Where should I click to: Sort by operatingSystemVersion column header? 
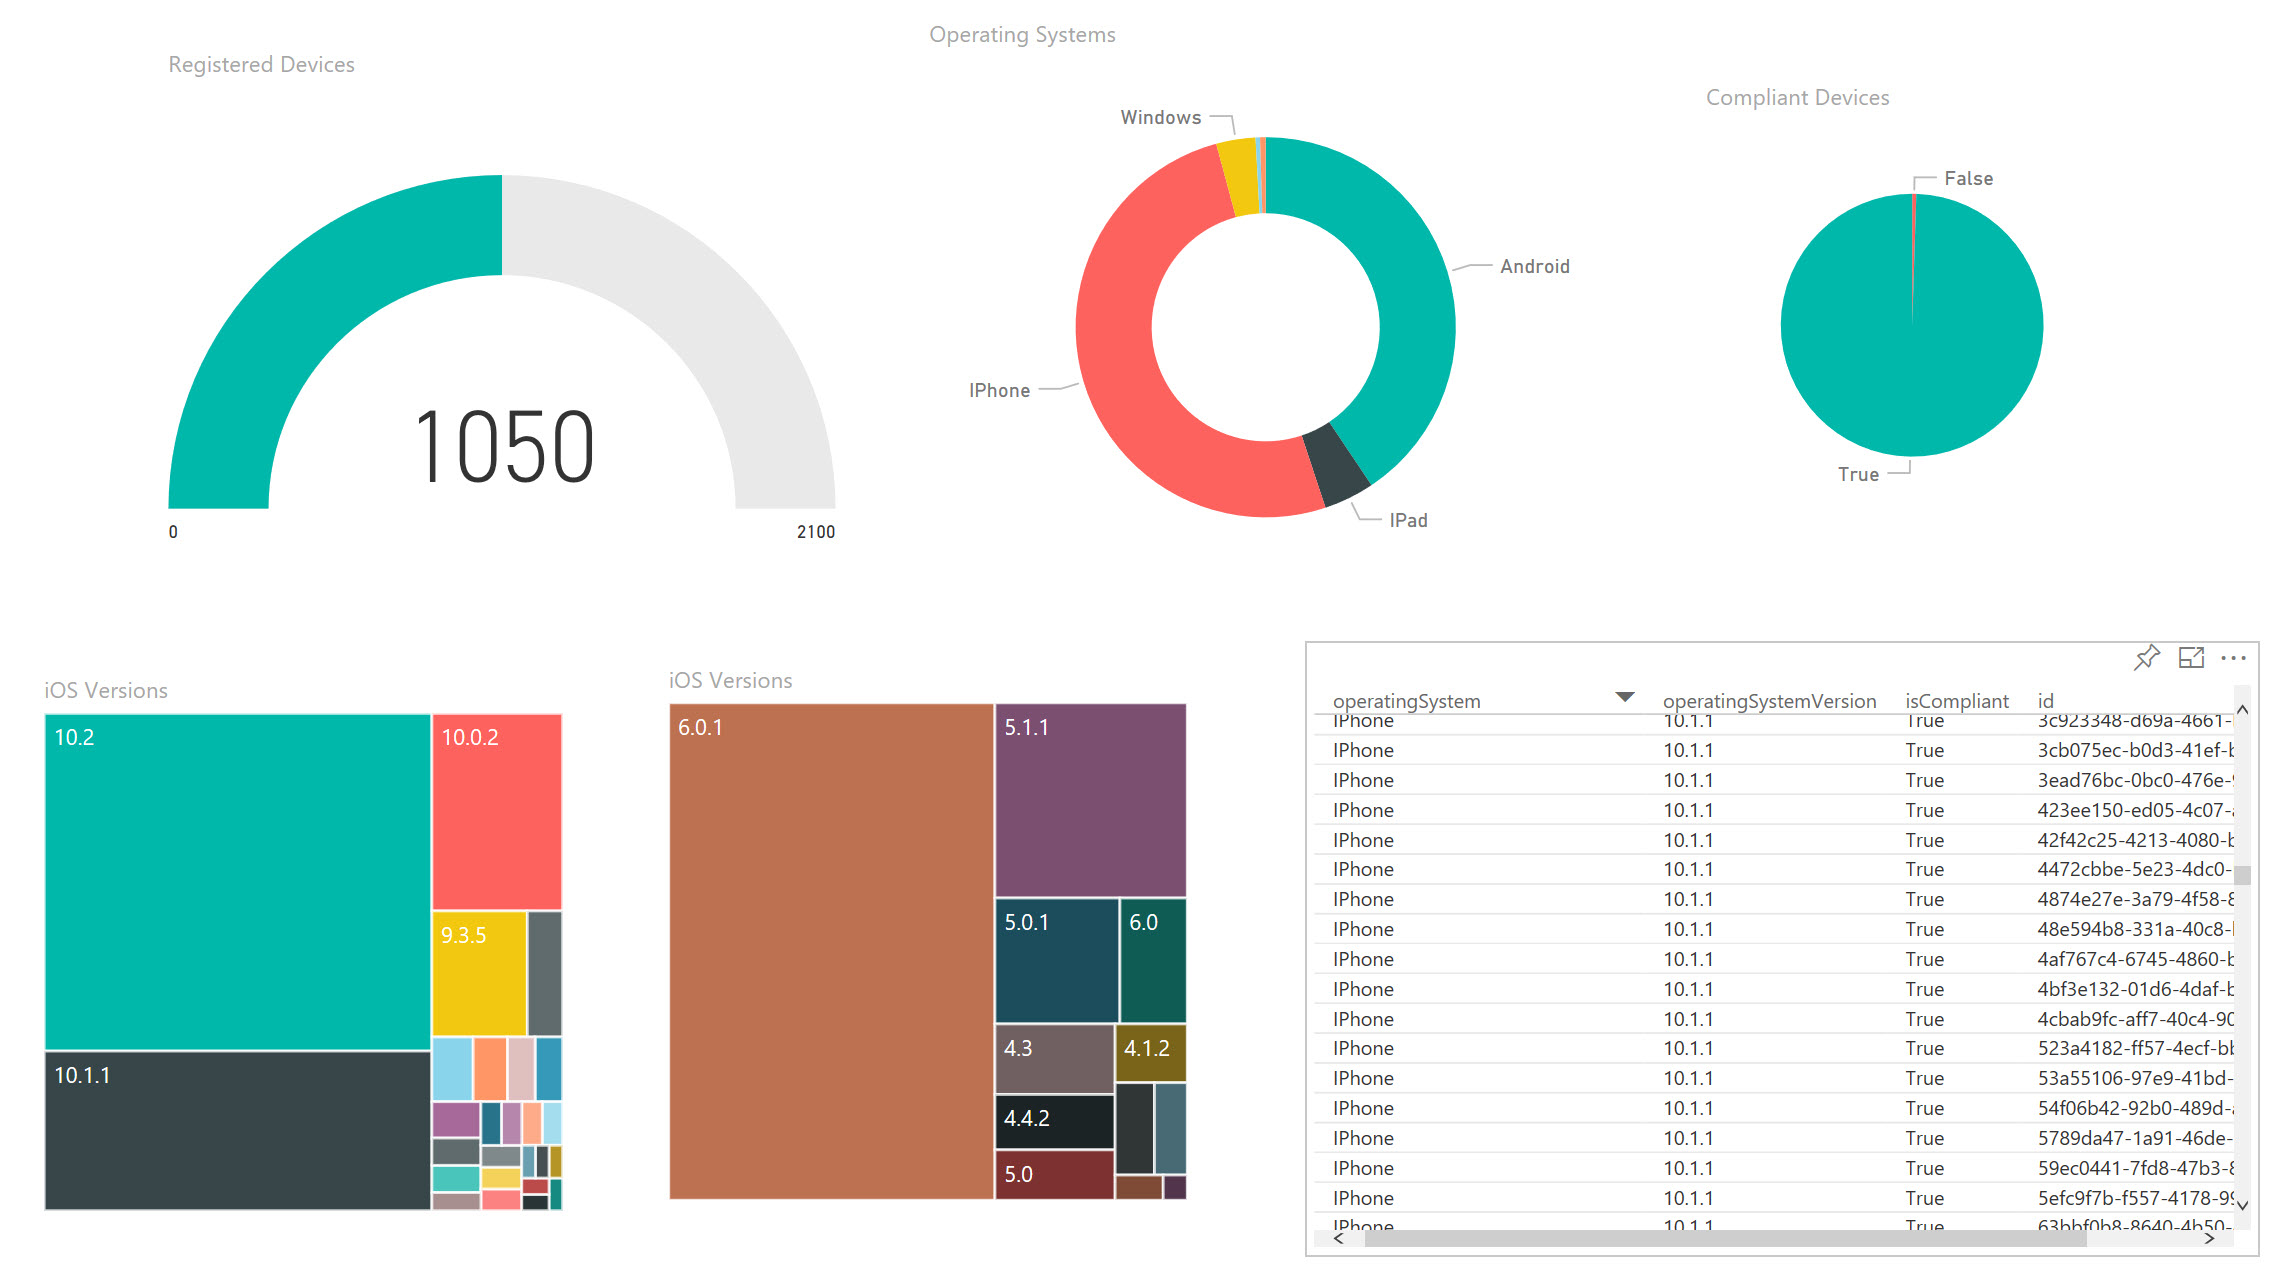point(1768,701)
